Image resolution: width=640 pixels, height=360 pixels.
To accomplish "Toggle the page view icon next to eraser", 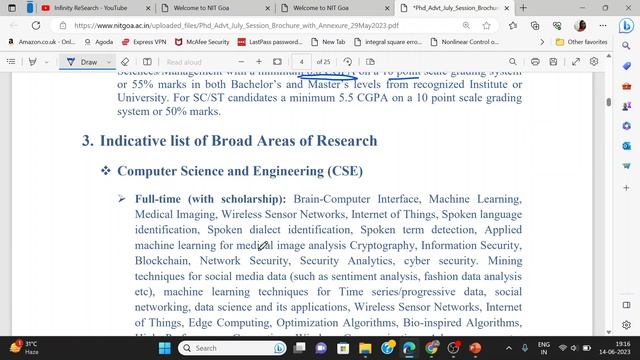I will 147,62.
